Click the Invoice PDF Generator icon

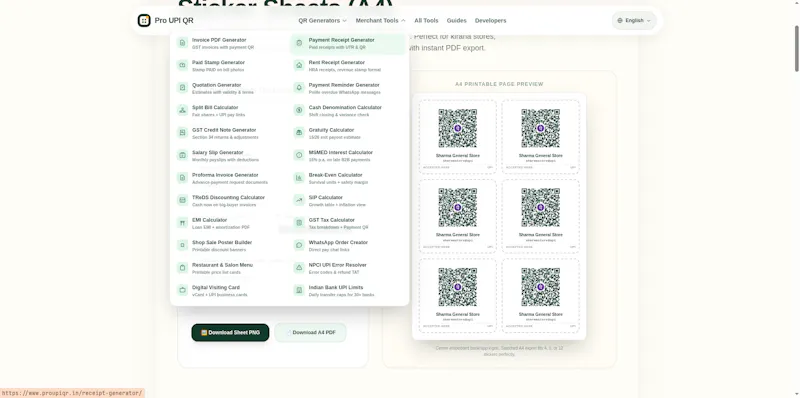[x=183, y=43]
